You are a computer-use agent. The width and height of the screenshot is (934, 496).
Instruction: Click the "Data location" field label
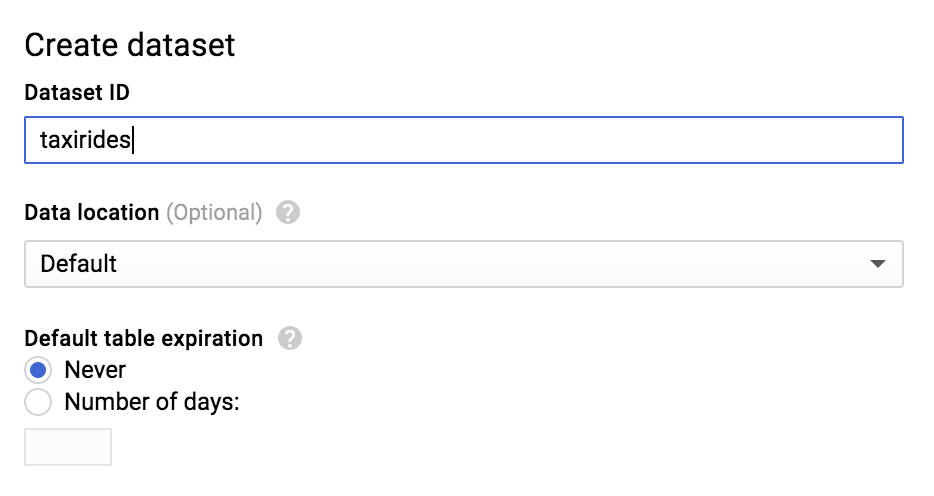click(91, 213)
